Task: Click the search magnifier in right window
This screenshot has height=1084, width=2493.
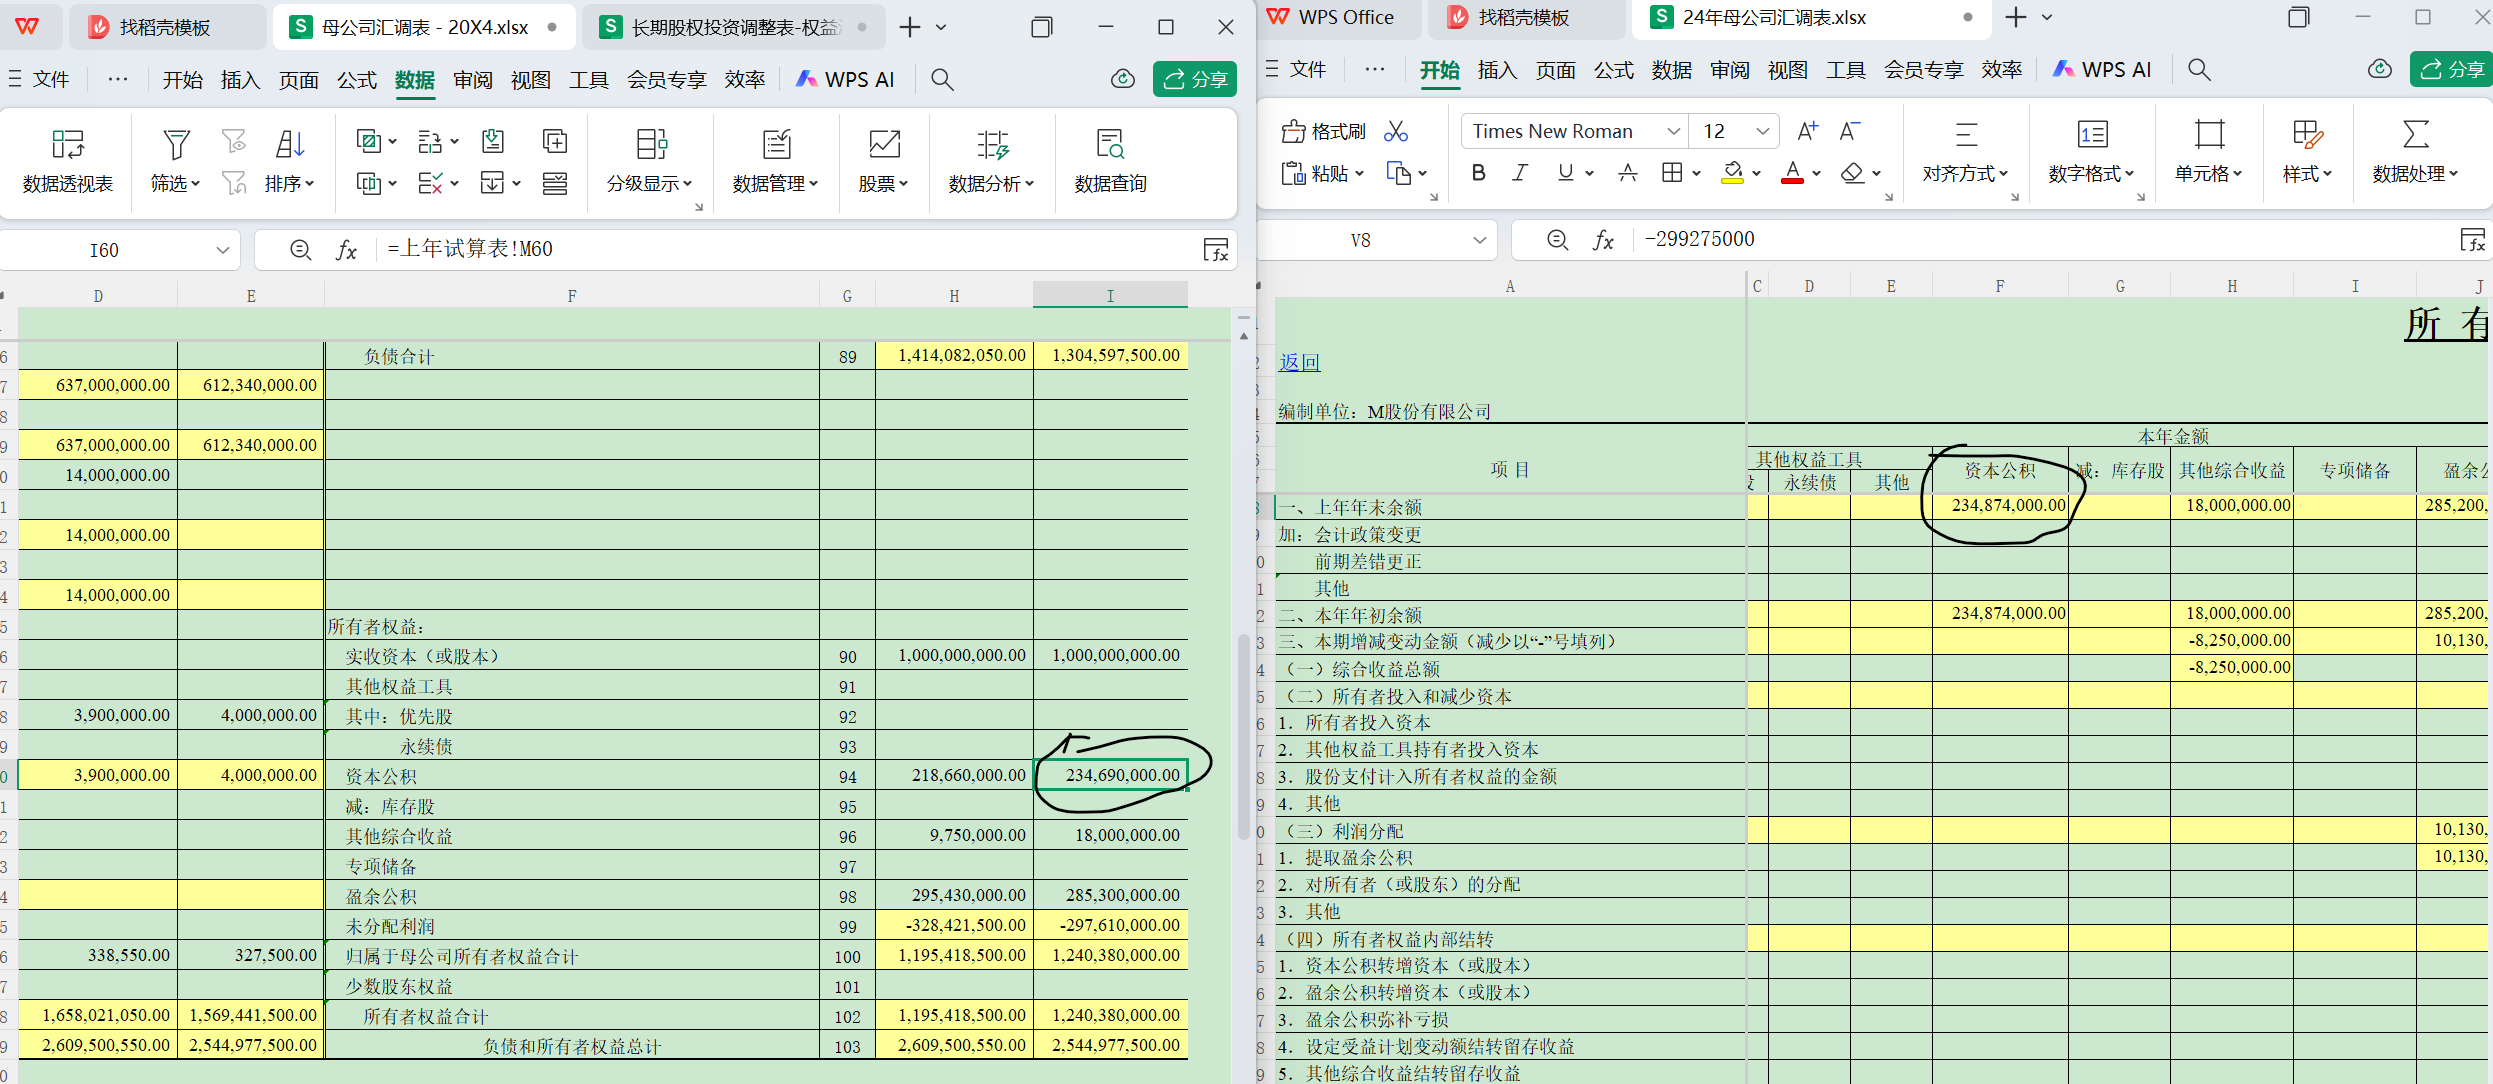Action: [x=2199, y=69]
